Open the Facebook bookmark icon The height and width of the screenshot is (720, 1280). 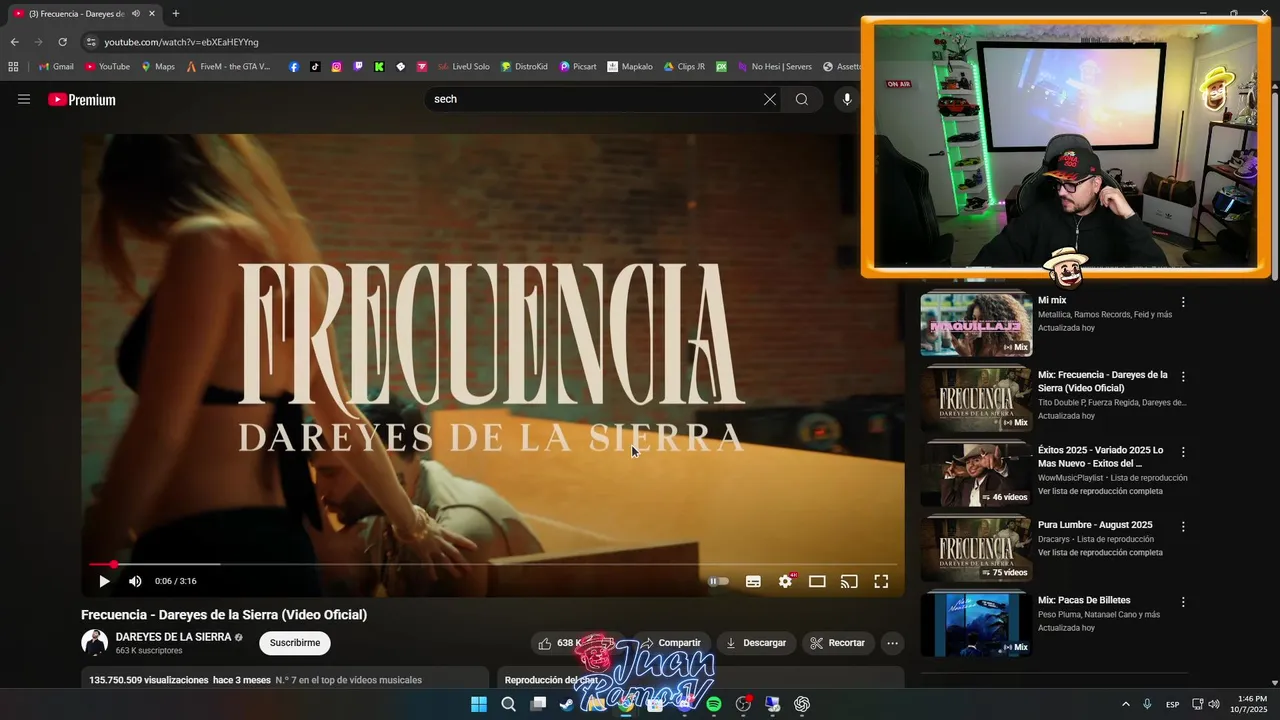point(294,67)
